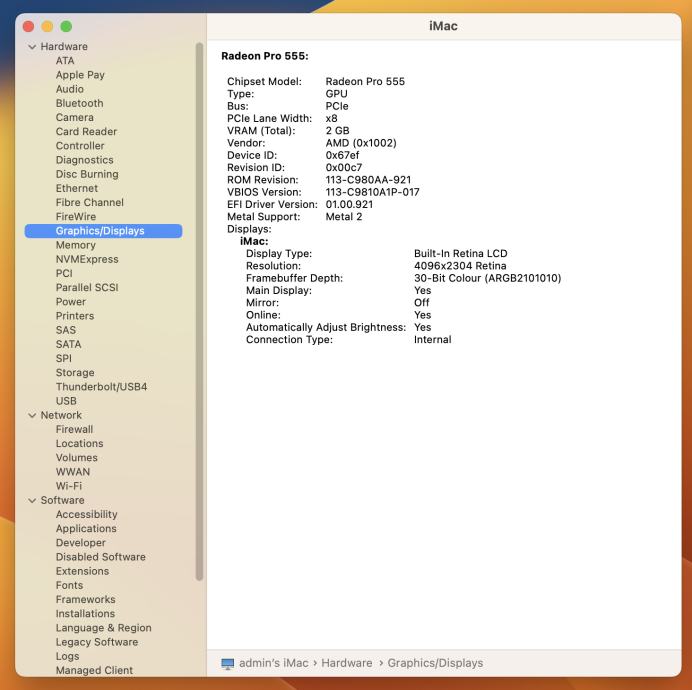Open Thunderbolt/USB4 details

tap(101, 387)
